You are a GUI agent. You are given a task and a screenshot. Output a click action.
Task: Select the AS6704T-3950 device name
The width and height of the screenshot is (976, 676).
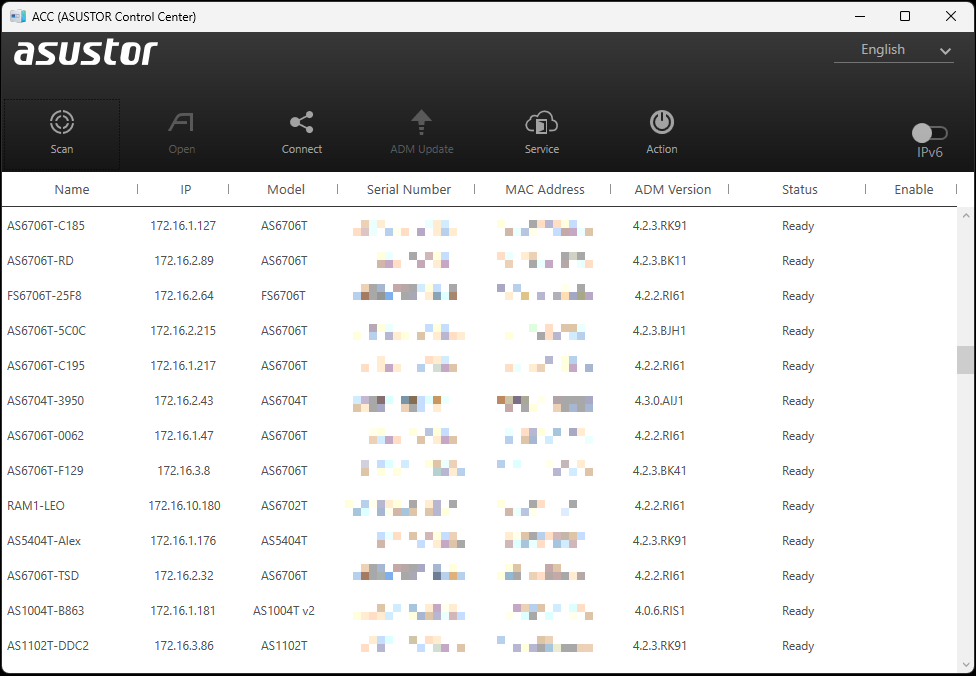[x=45, y=400]
